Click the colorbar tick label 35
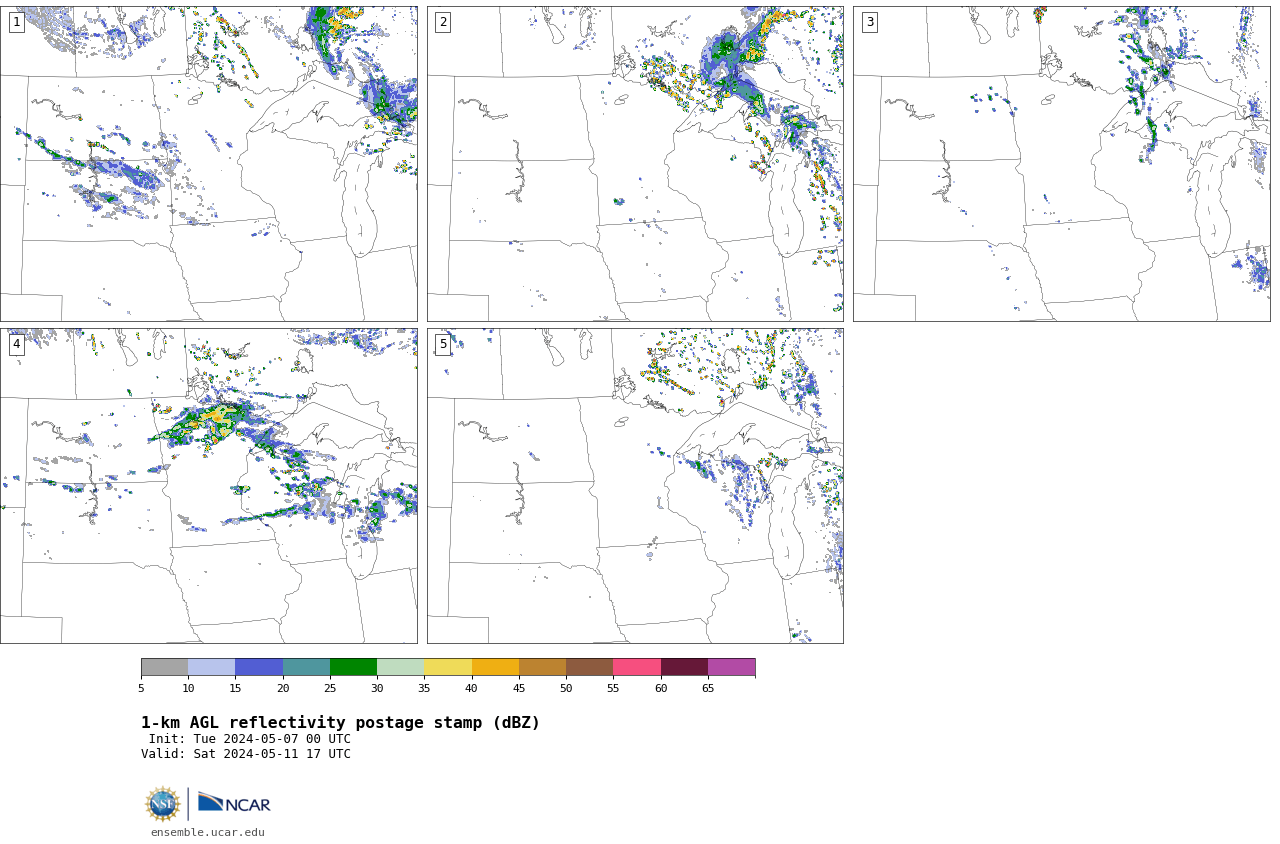The width and height of the screenshot is (1280, 844). click(x=424, y=688)
